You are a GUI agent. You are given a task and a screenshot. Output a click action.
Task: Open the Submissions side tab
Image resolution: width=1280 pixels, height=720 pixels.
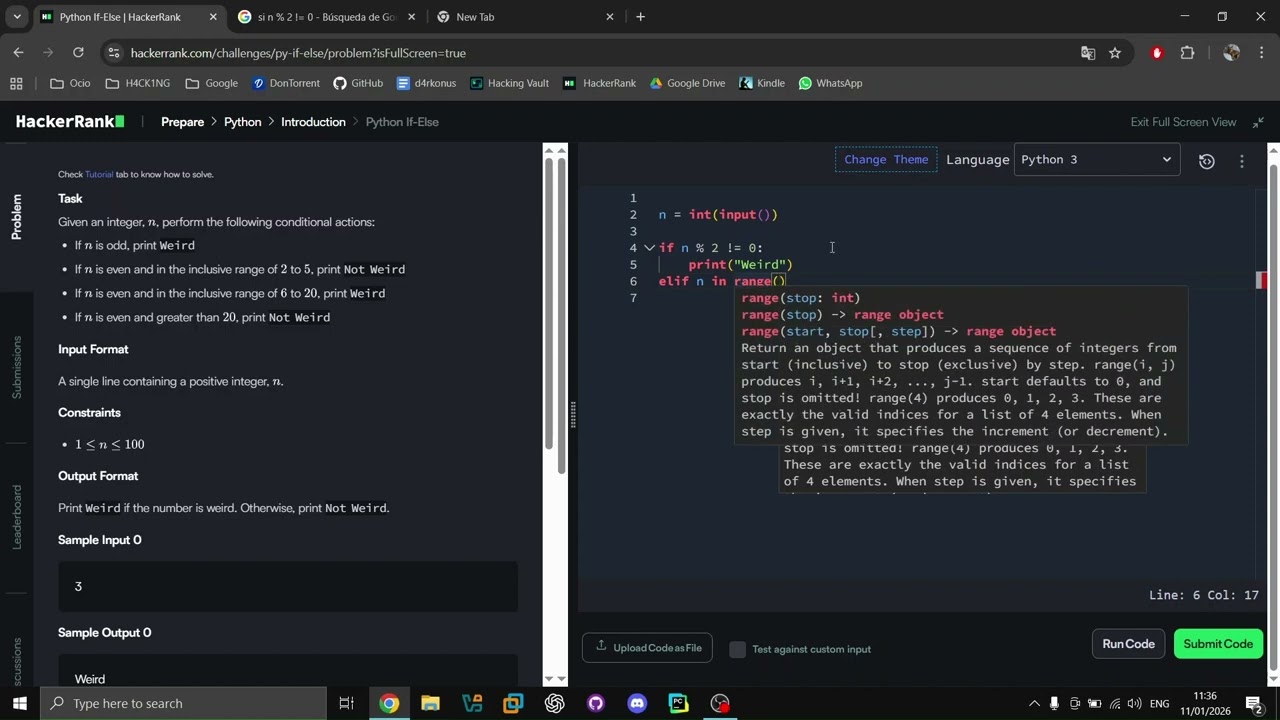pyautogui.click(x=16, y=367)
